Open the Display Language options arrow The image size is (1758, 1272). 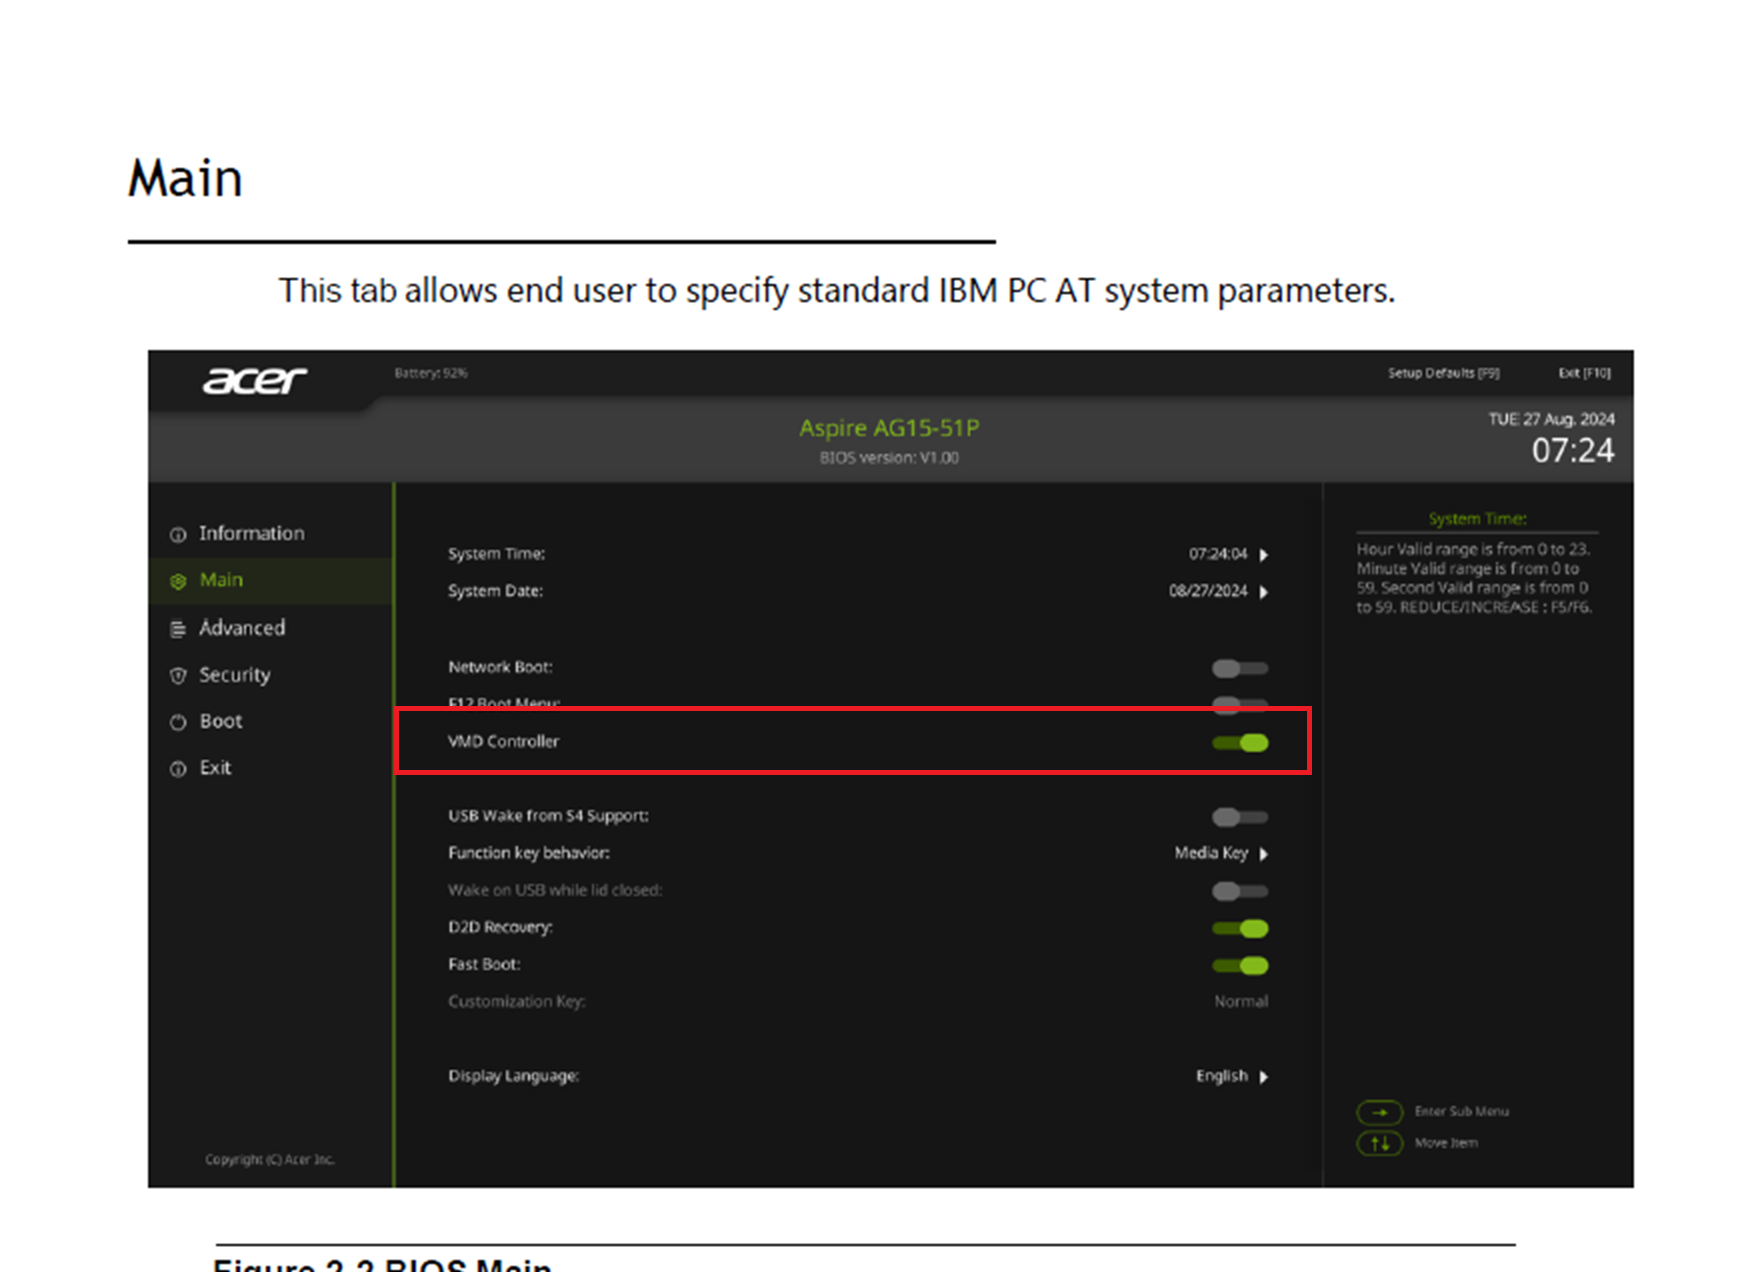pyautogui.click(x=1264, y=1077)
